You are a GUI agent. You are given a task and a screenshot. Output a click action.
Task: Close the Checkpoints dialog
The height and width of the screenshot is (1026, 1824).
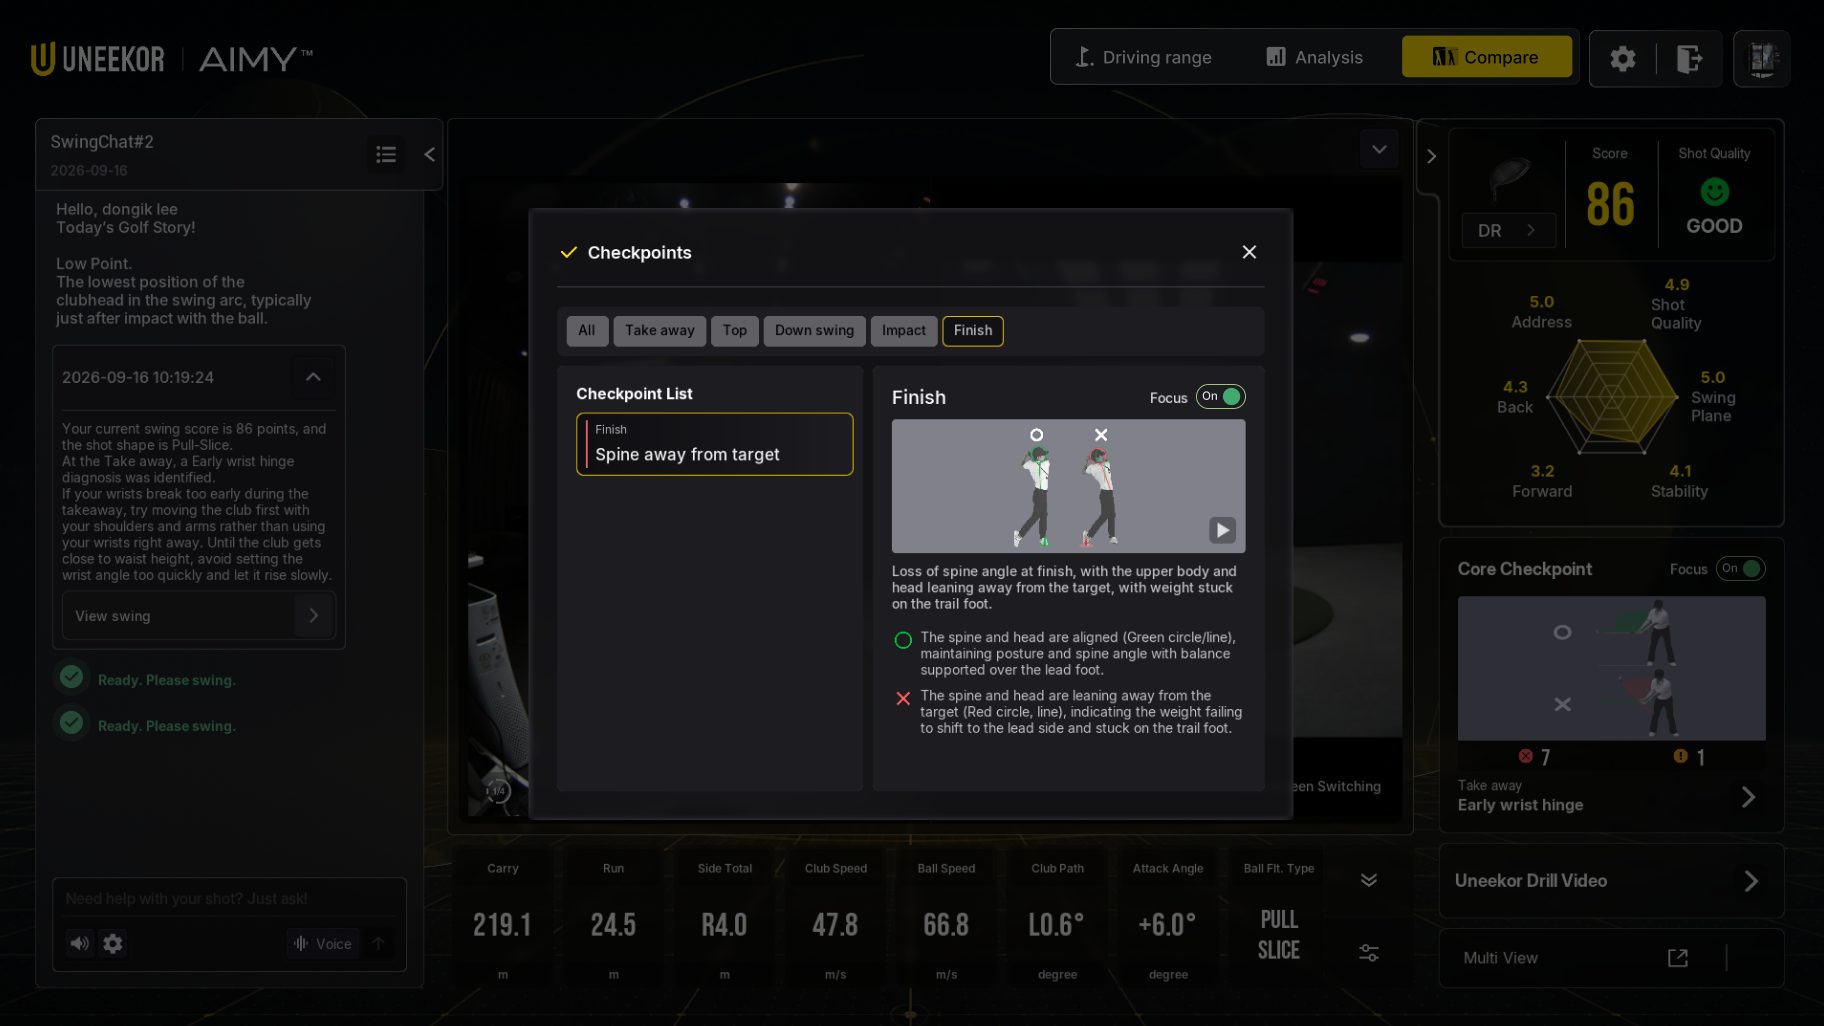1249,252
